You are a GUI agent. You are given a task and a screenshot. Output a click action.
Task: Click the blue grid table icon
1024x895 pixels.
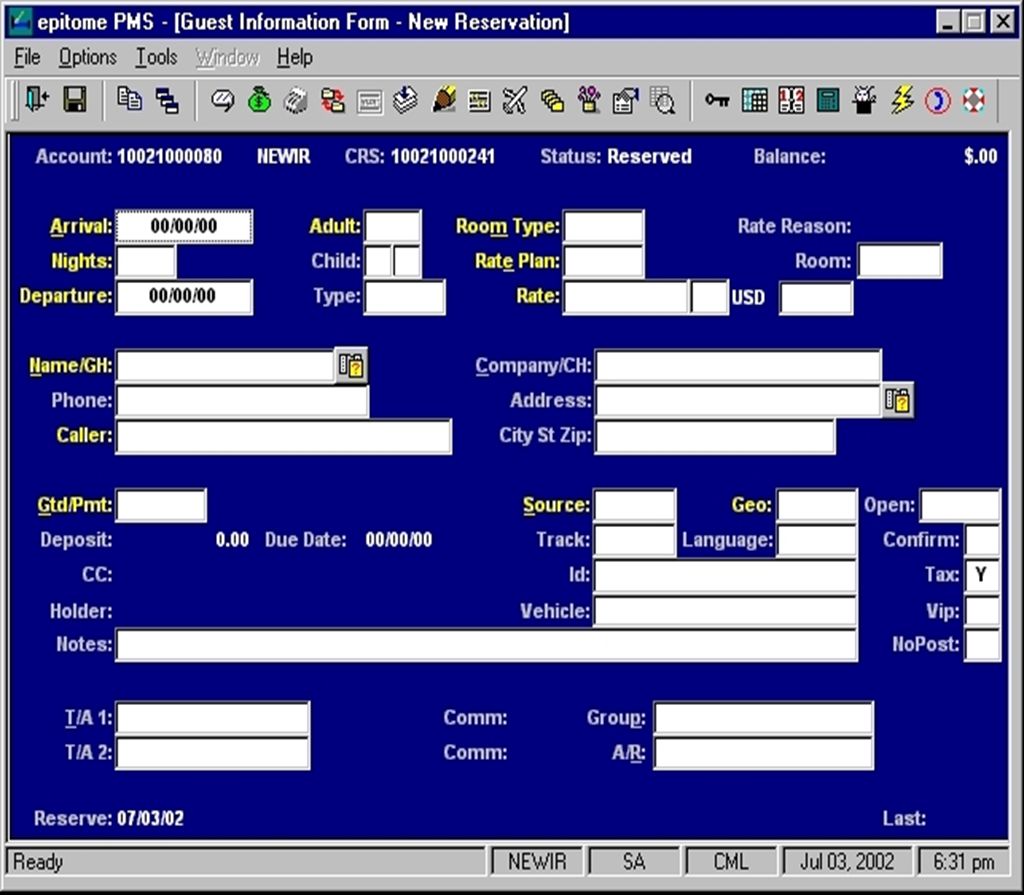pos(754,101)
